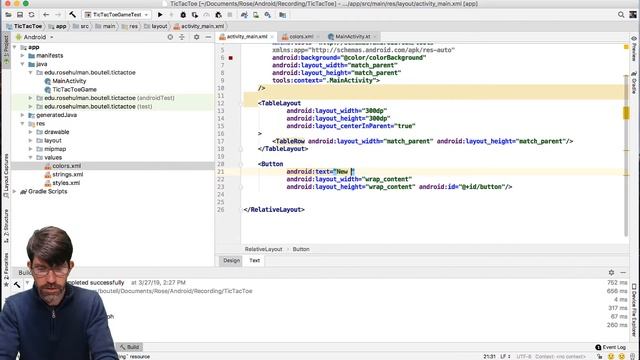The height and width of the screenshot is (360, 640).
Task: Click the Build tool window button
Action: pyautogui.click(x=129, y=347)
